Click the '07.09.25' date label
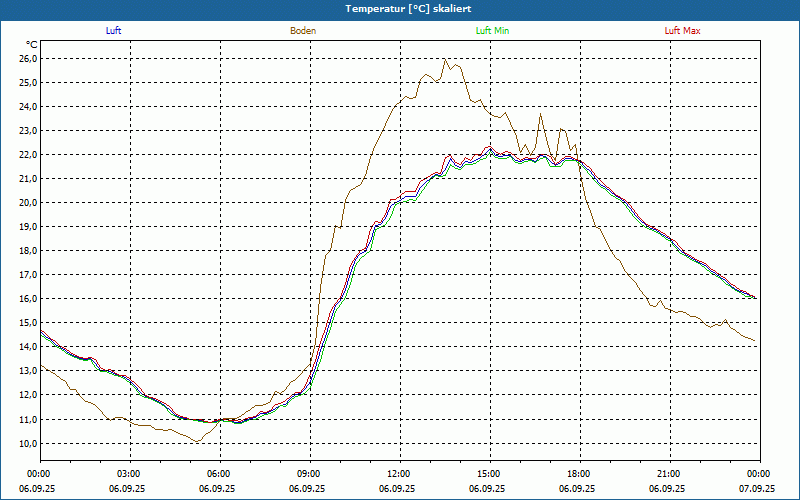This screenshot has width=800, height=500. coord(757,488)
